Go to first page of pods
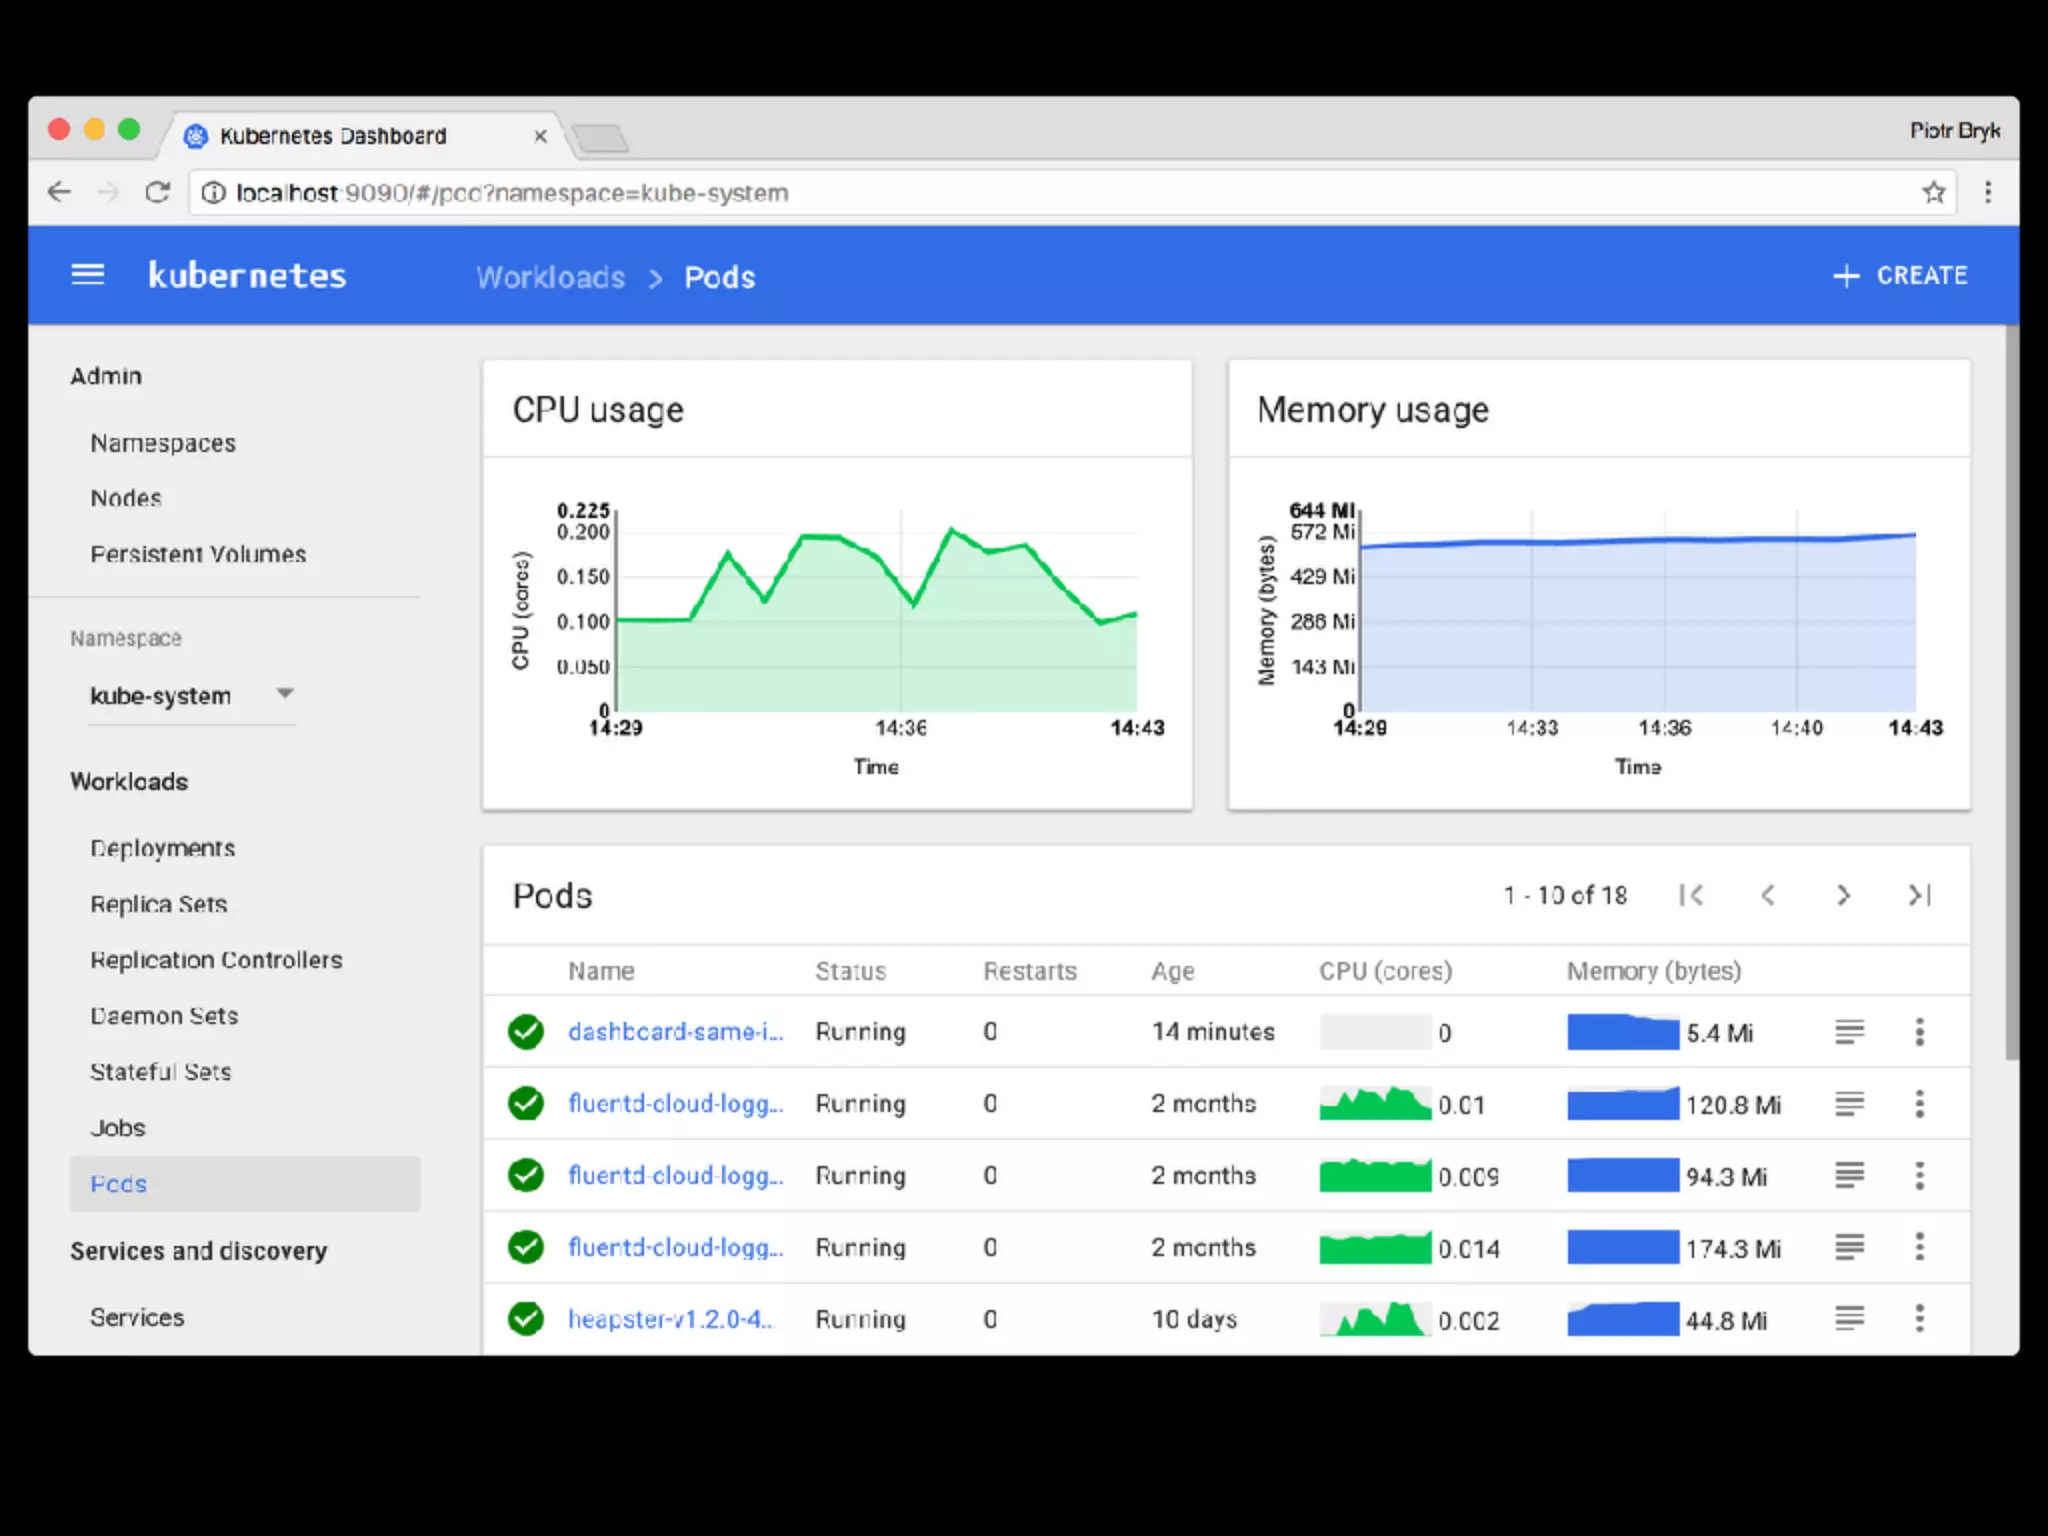 click(1691, 895)
